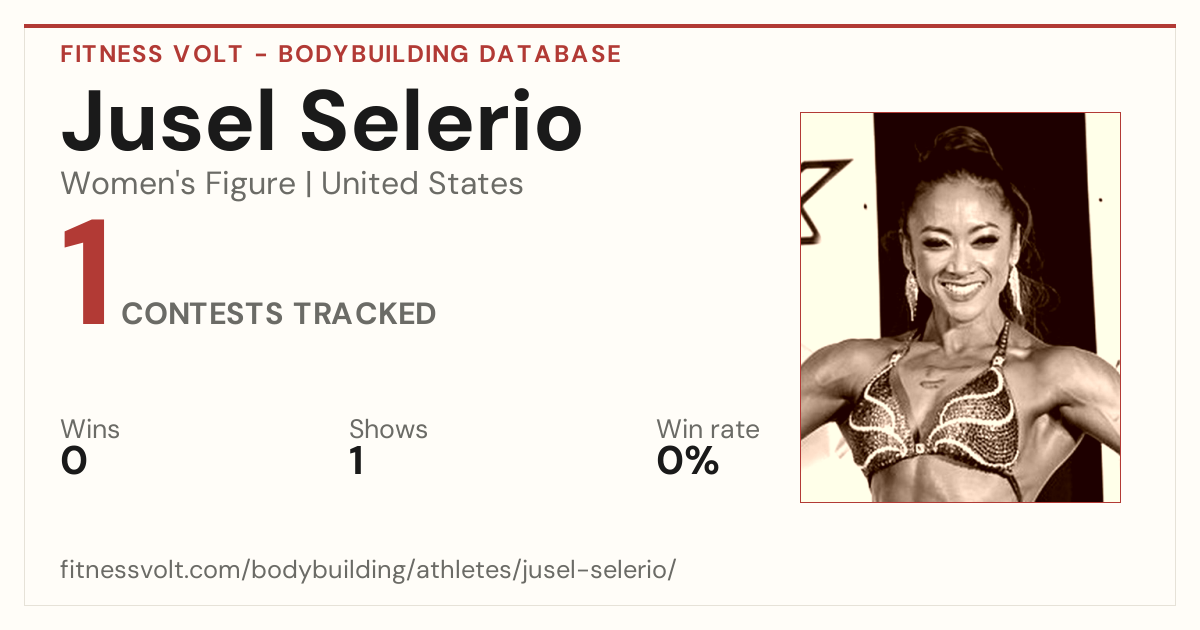Click the athlete photo thumbnail
The image size is (1200, 630).
pyautogui.click(x=960, y=307)
